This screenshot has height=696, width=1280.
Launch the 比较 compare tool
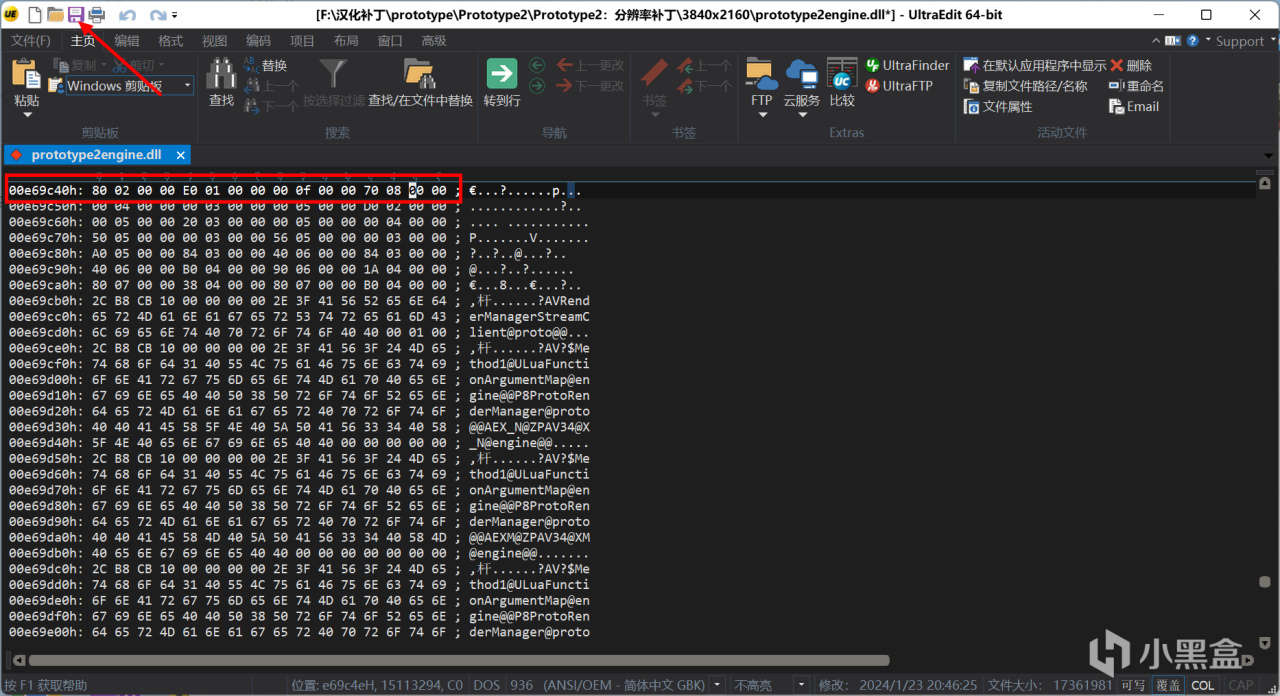coord(842,82)
